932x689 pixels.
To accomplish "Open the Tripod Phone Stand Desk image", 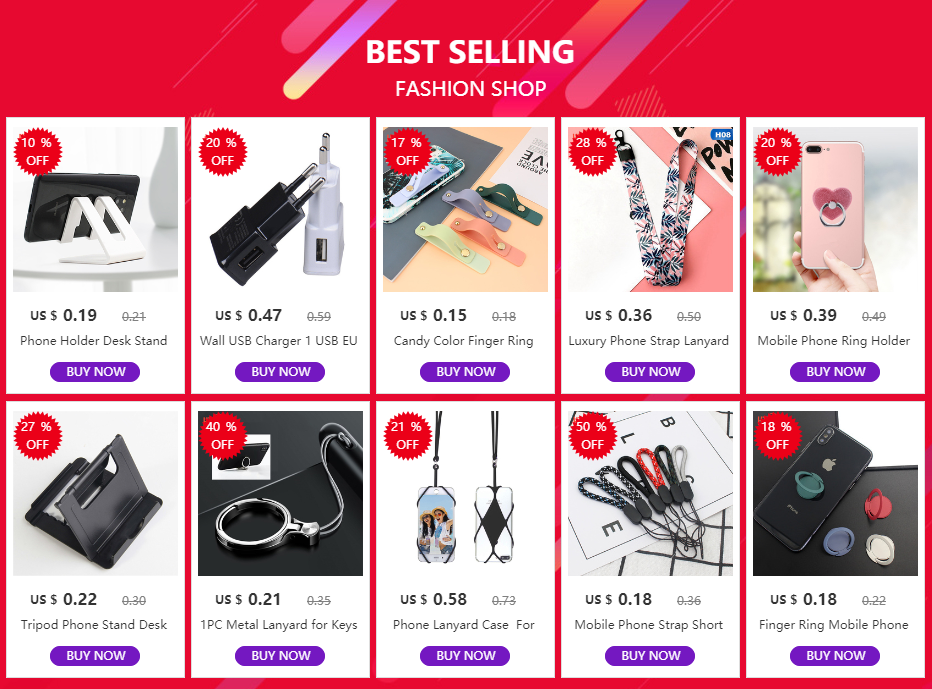I will click(x=95, y=493).
